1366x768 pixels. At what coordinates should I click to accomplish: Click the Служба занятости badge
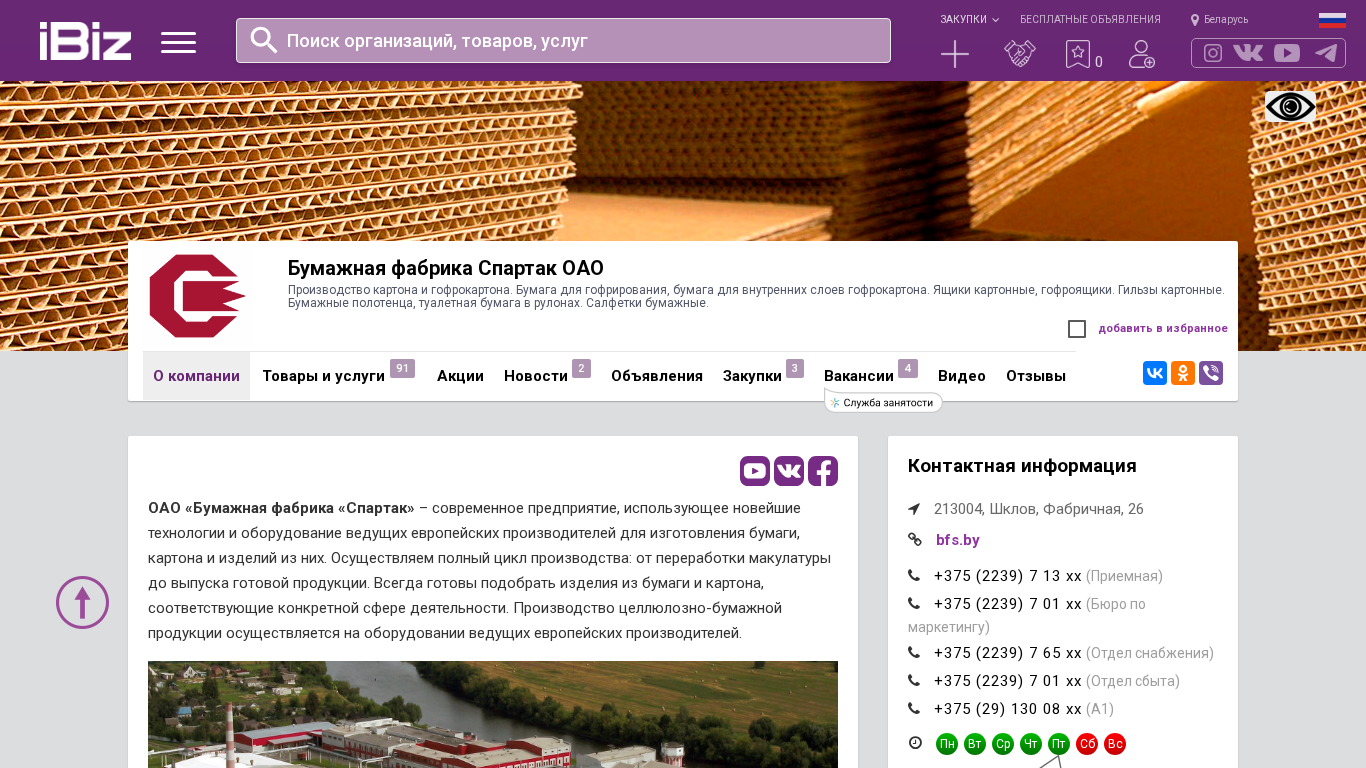pos(884,402)
